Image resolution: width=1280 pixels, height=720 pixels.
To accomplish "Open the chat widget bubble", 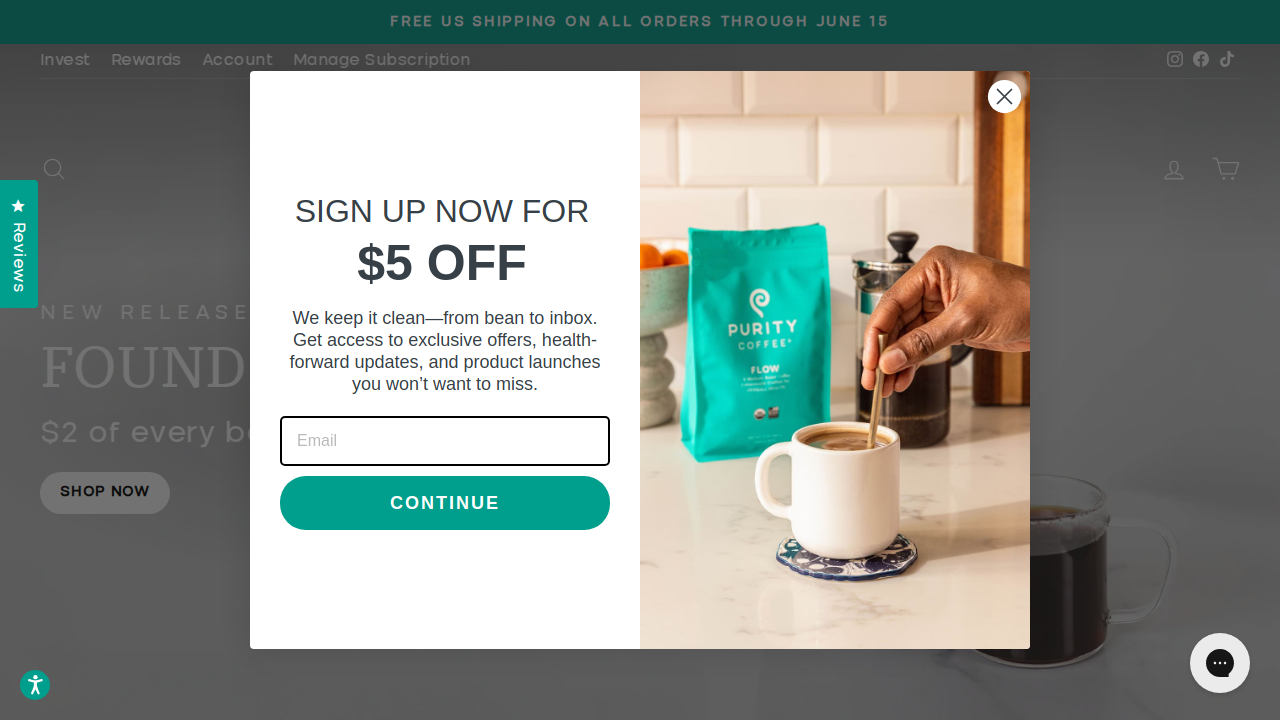I will 1220,663.
